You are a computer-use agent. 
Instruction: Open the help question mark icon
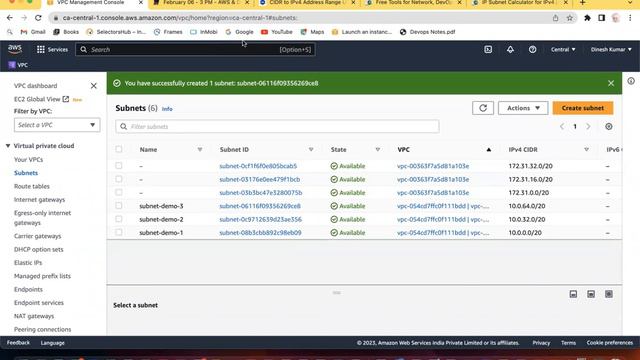(532, 49)
